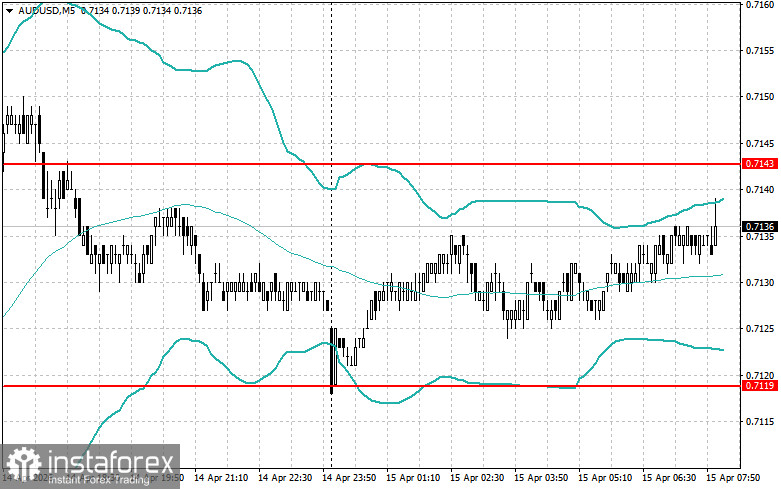Image resolution: width=781 pixels, height=489 pixels.
Task: Click the 15 Apr 06:30 time label
Action: tap(669, 478)
